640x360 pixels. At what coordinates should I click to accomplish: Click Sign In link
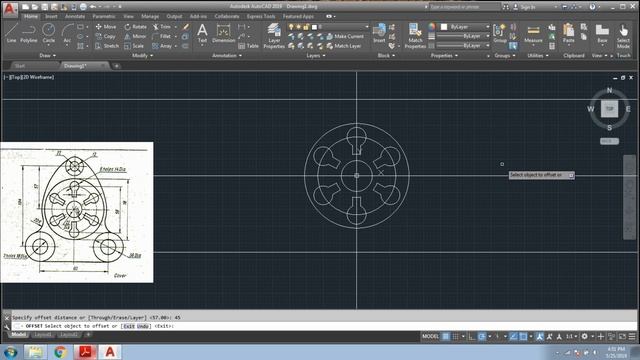coord(527,7)
